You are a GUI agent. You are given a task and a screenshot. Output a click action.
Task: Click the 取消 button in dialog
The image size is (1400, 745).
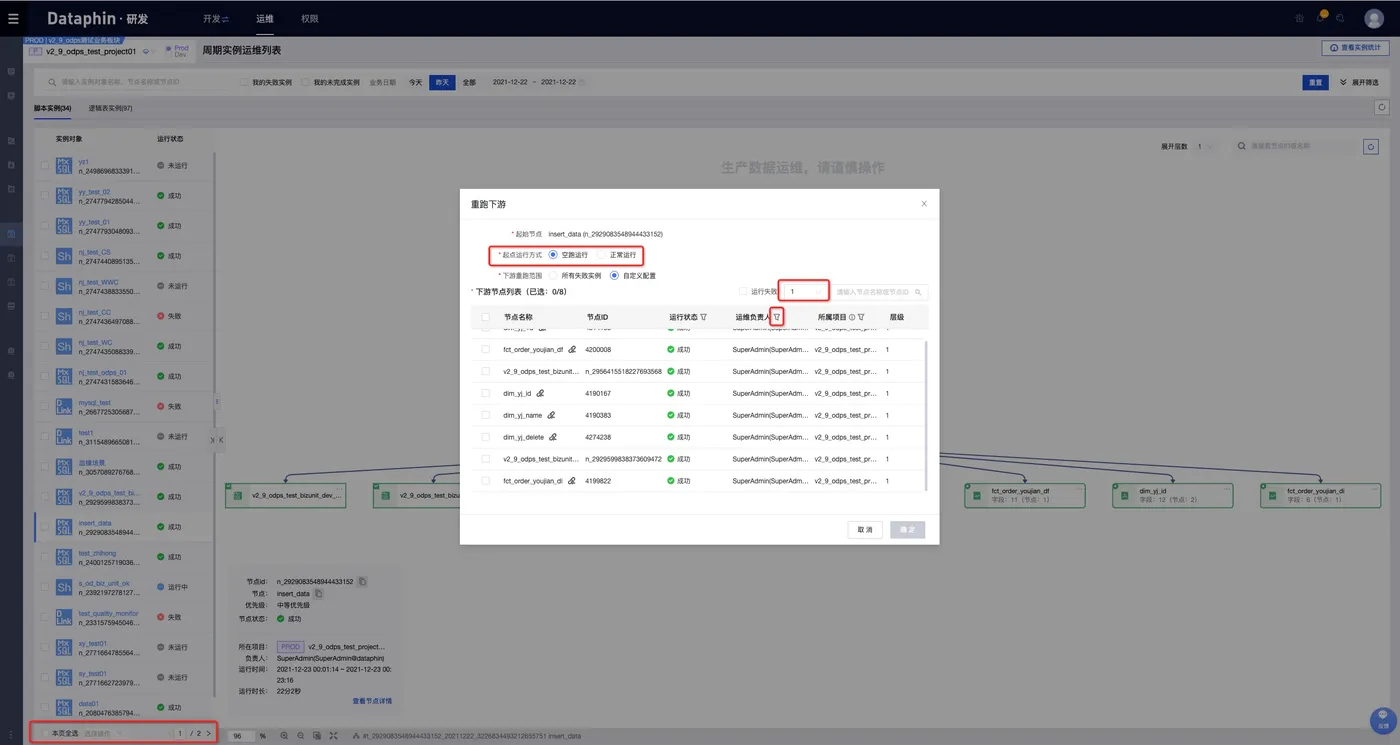(865, 530)
